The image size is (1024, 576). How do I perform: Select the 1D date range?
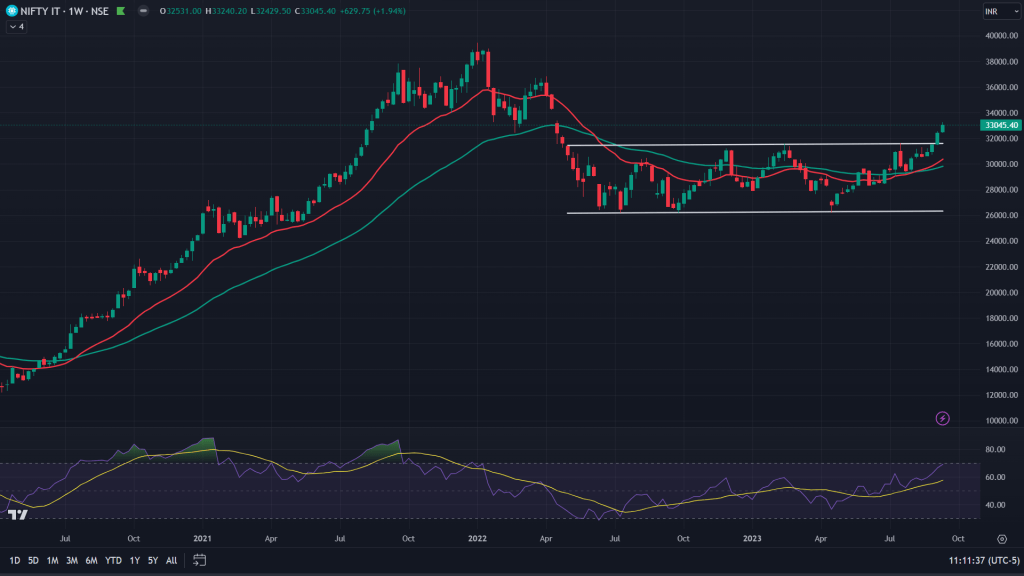[x=15, y=560]
